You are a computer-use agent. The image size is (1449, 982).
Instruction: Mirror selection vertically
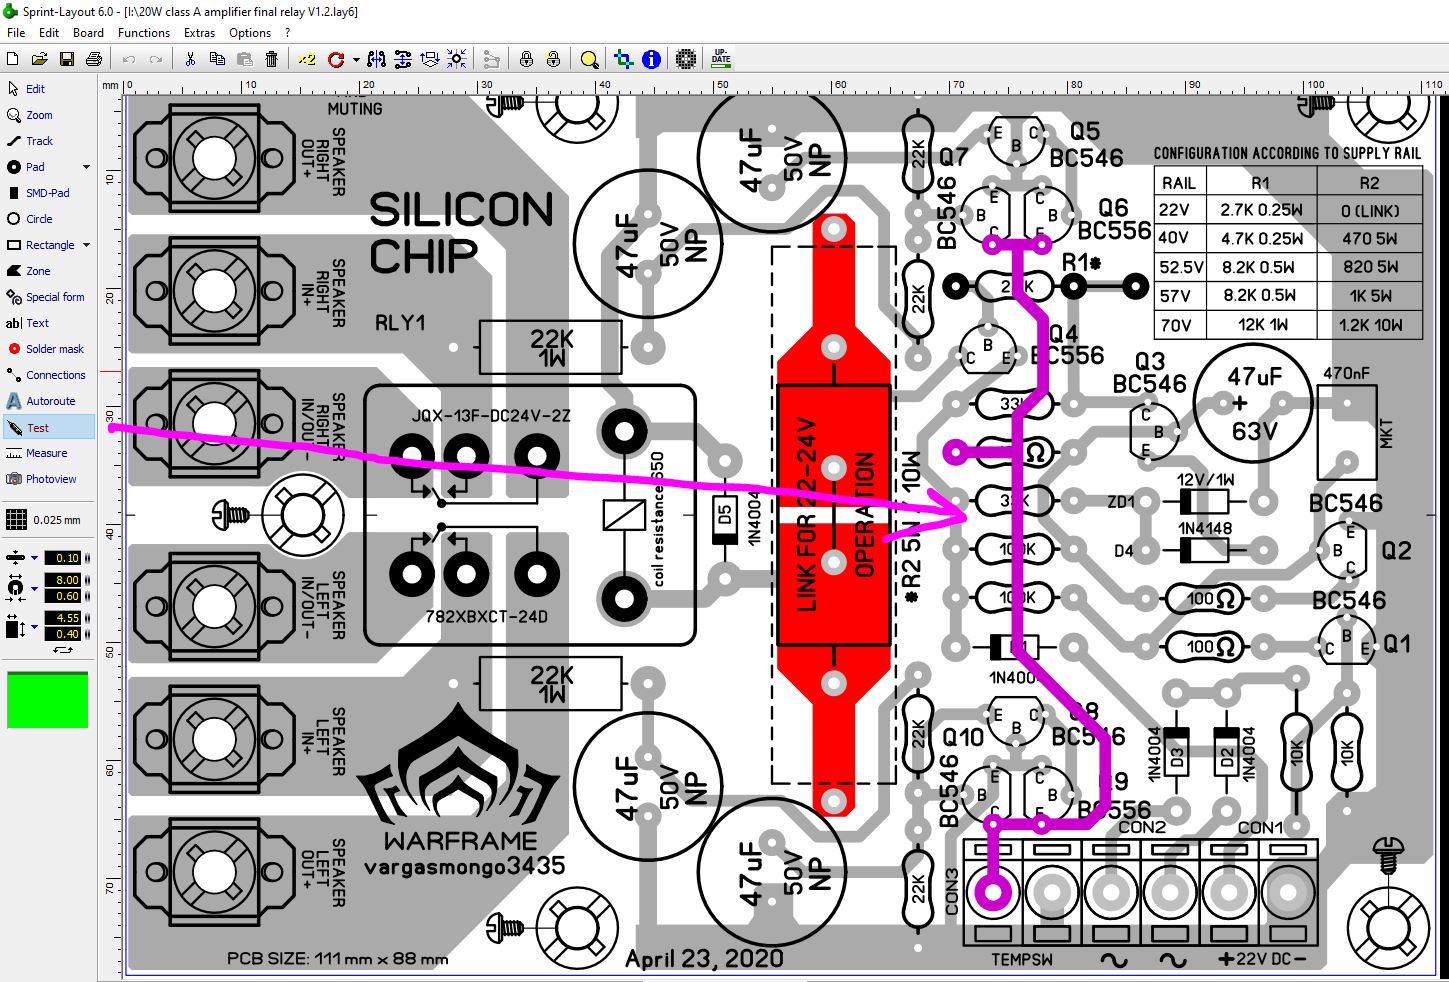[403, 59]
